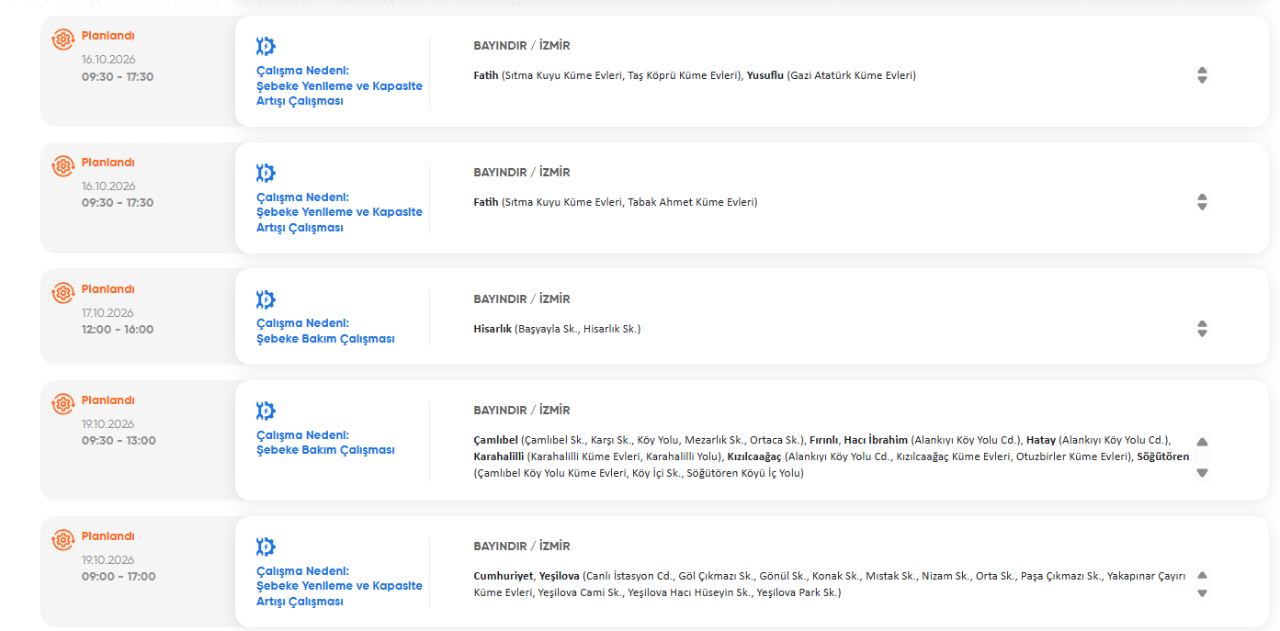This screenshot has height=631, width=1280.
Task: Click the date "17.10.2026"
Action: tap(108, 313)
